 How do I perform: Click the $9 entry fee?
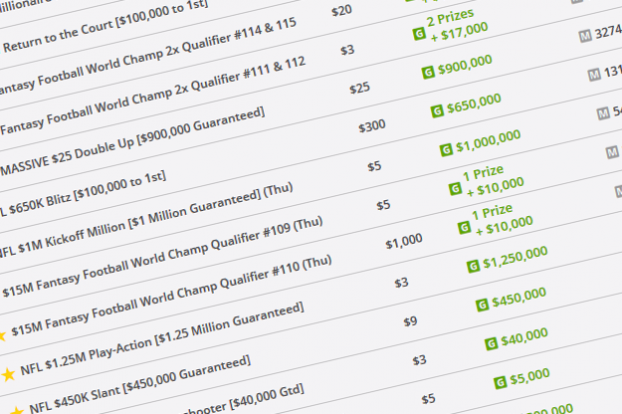410,321
